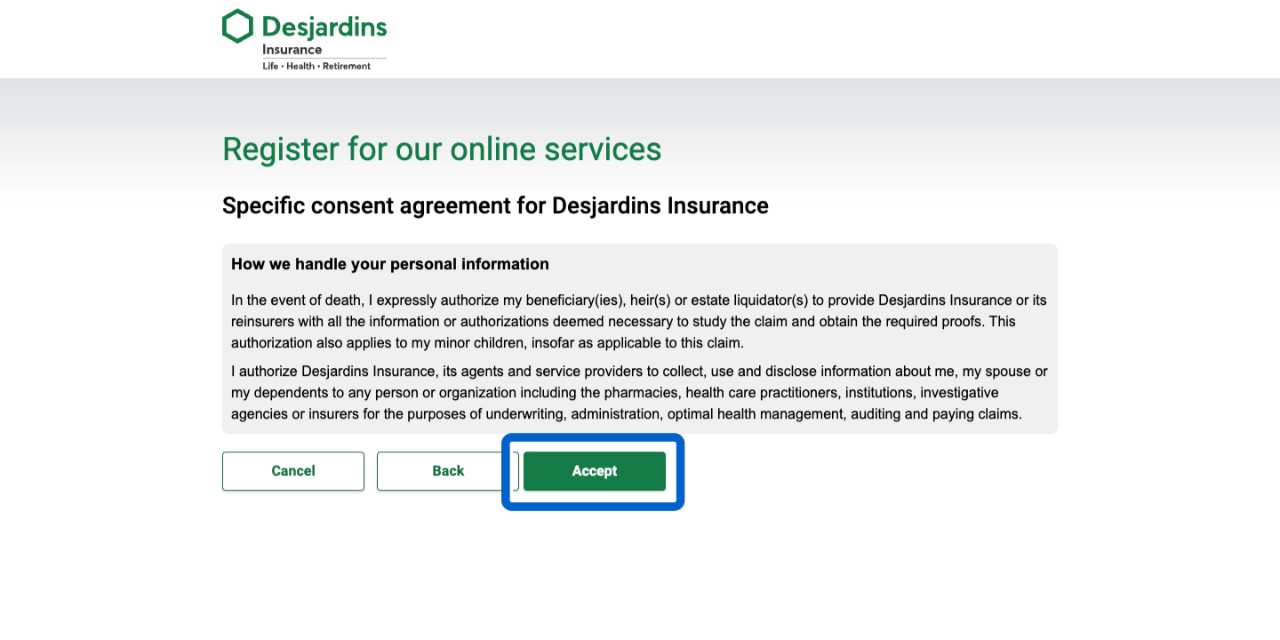This screenshot has width=1280, height=640.
Task: Click How we handle your personal information heading
Action: pyautogui.click(x=390, y=264)
